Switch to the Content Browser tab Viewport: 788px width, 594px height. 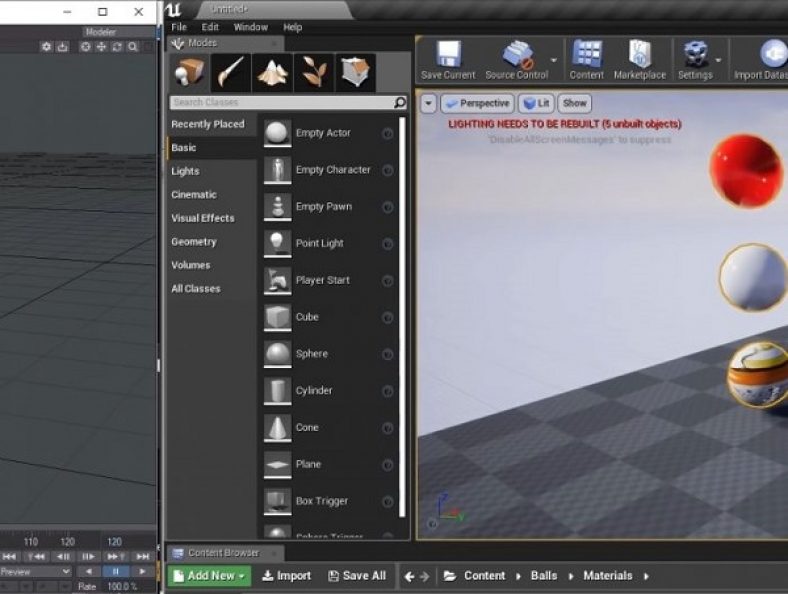[x=222, y=553]
